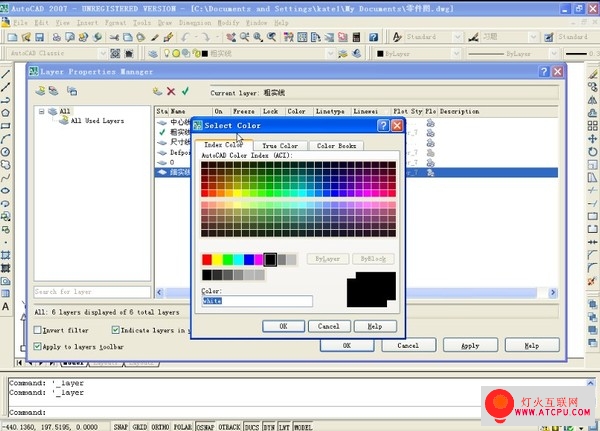The height and width of the screenshot is (431, 600).
Task: Select the Multiline Text A tool
Action: coord(5,307)
